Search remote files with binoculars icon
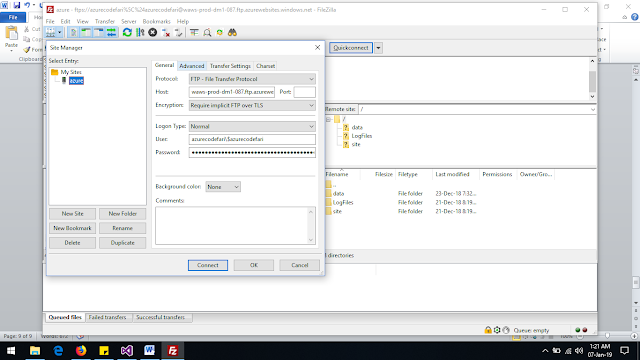The width and height of the screenshot is (640, 360). coord(232,32)
